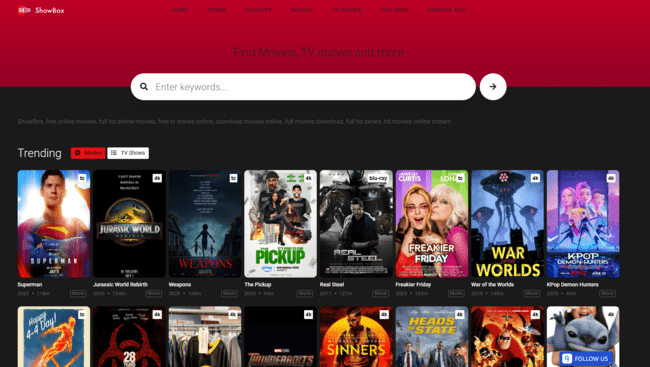Click the 4k badge on Jurassic World Rebirth

pos(157,178)
